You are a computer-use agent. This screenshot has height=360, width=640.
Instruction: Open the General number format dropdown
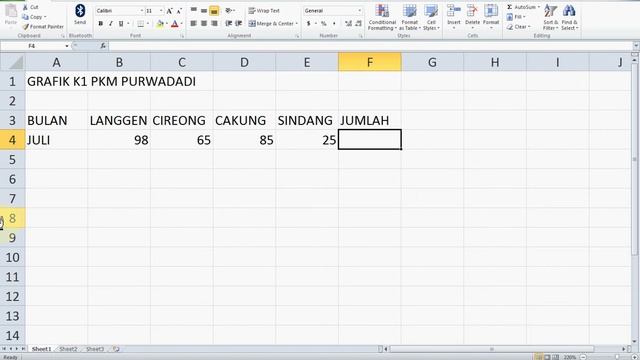tap(359, 11)
